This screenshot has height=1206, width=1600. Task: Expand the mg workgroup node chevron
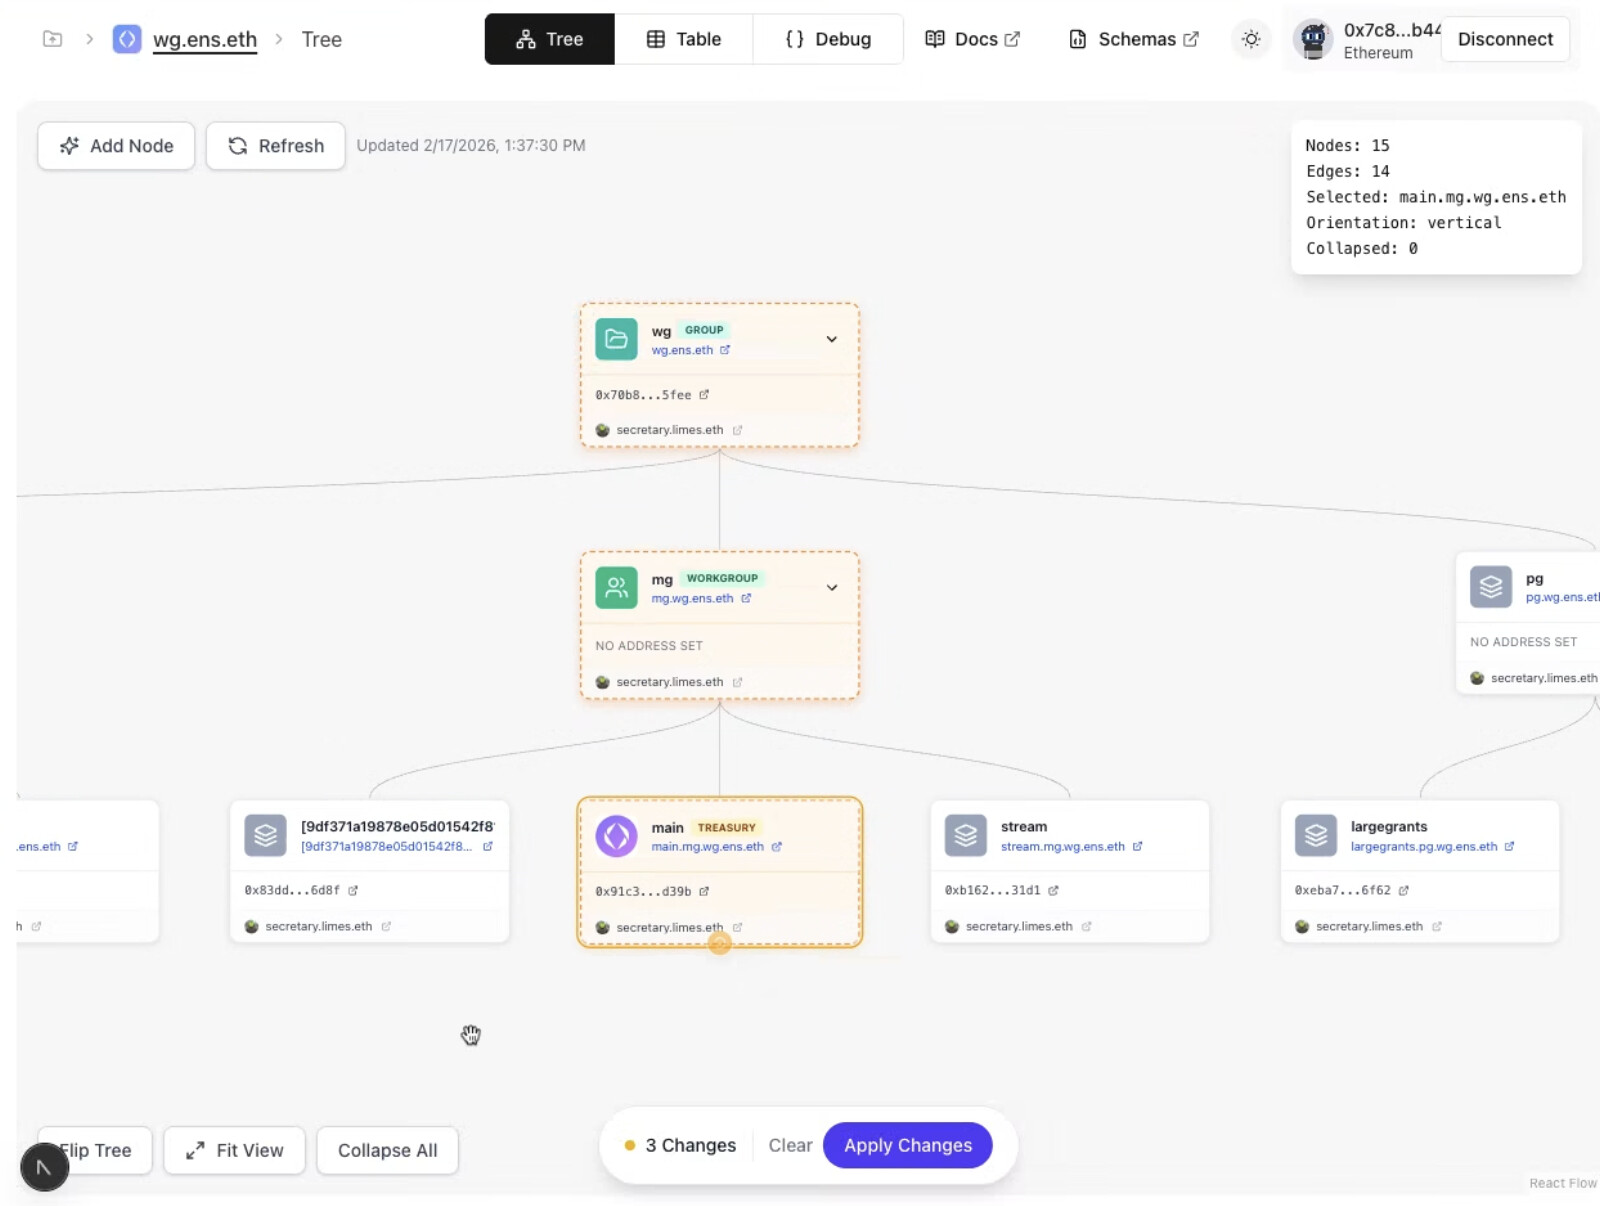pos(831,588)
